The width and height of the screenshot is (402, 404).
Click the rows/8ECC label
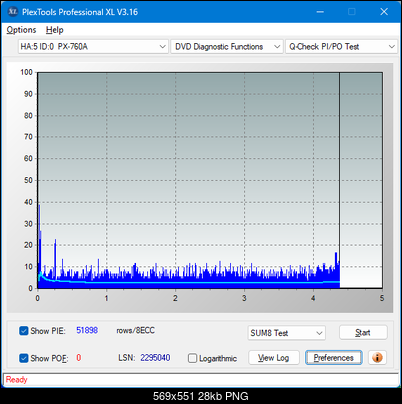(135, 330)
